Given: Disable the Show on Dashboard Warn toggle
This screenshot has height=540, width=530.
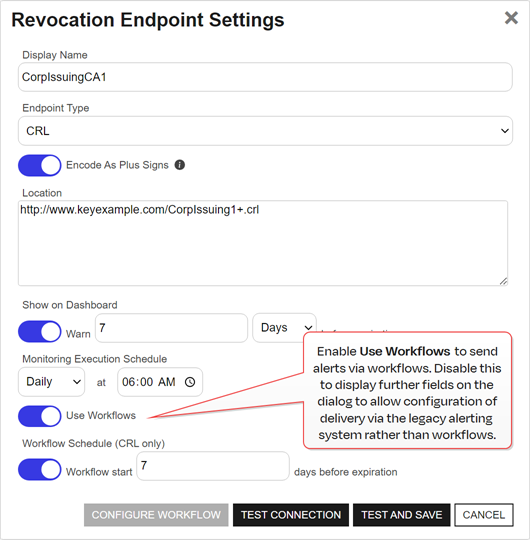Looking at the screenshot, I should 40,332.
